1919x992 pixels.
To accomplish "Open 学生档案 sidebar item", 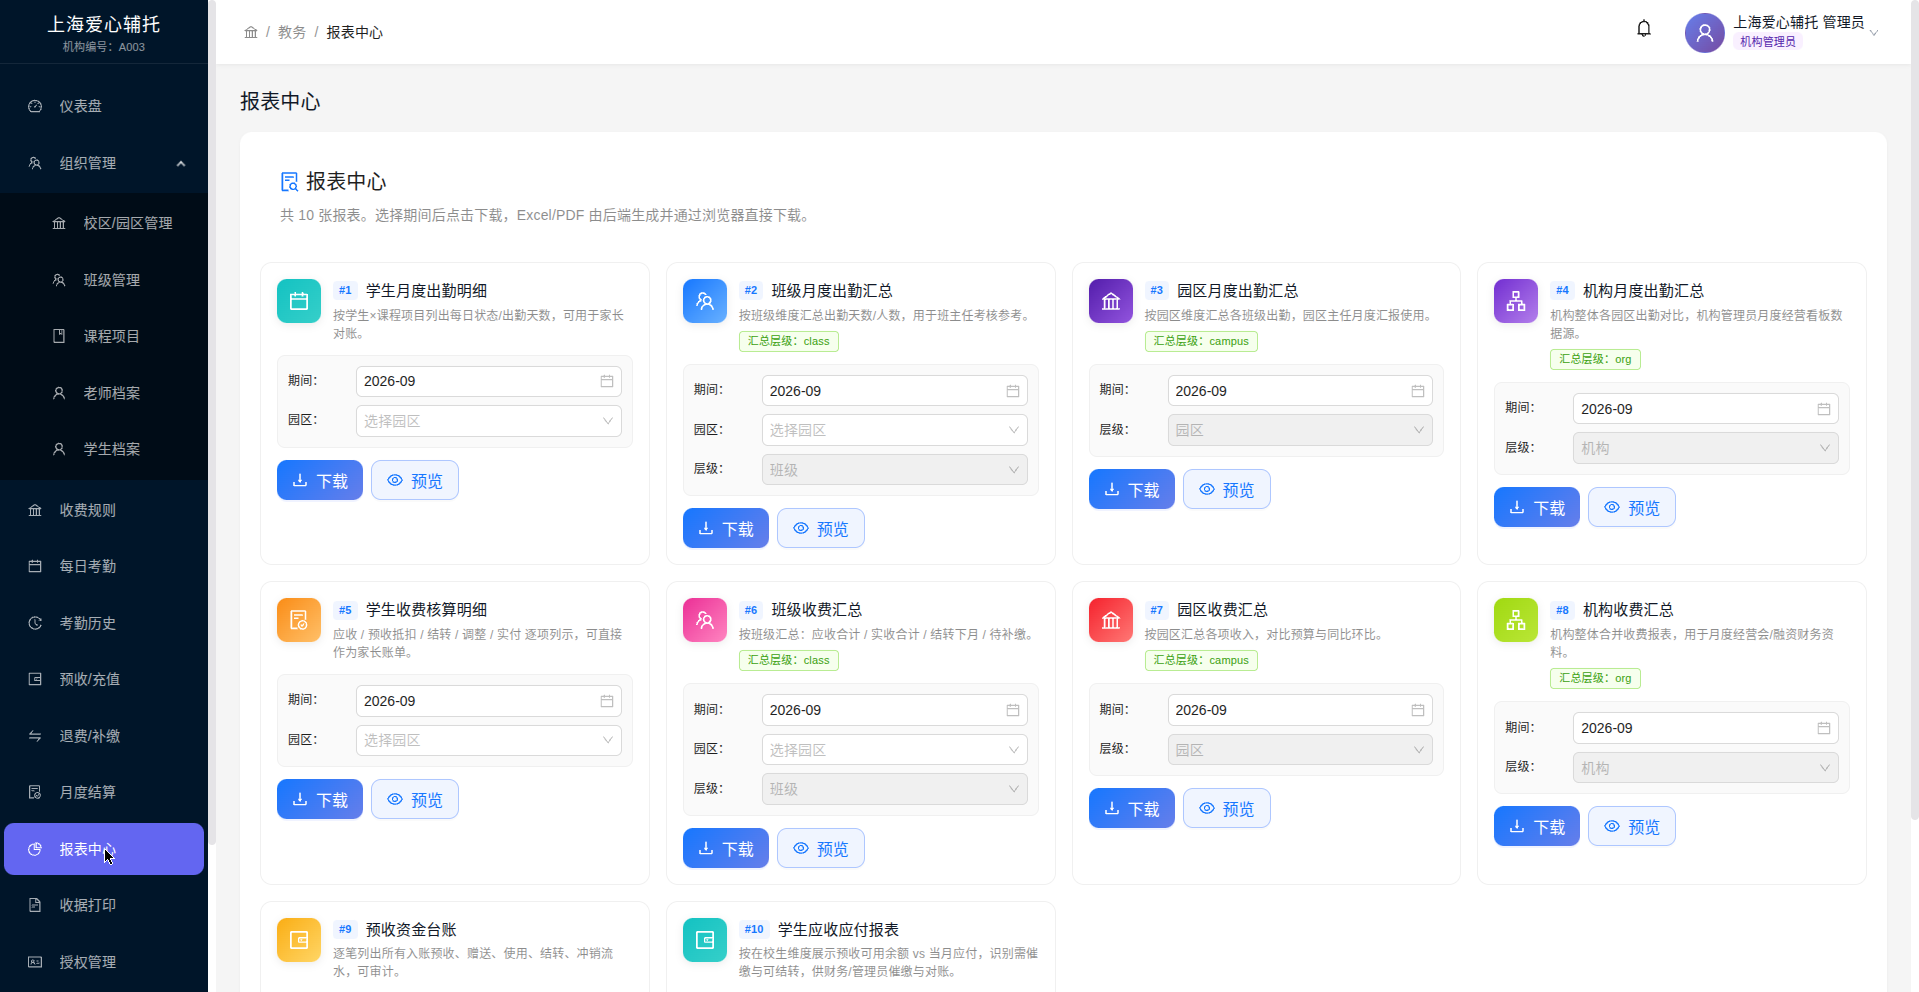I will pos(104,449).
